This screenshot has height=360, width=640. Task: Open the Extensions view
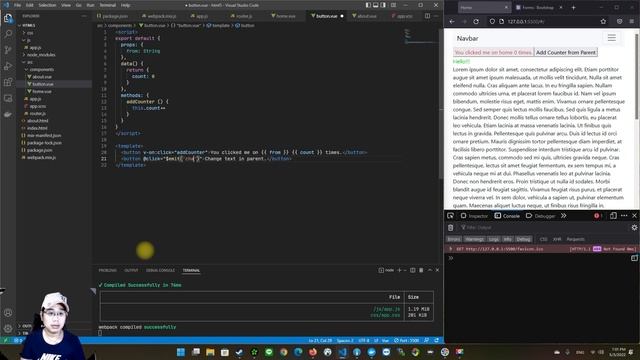[x=8, y=82]
